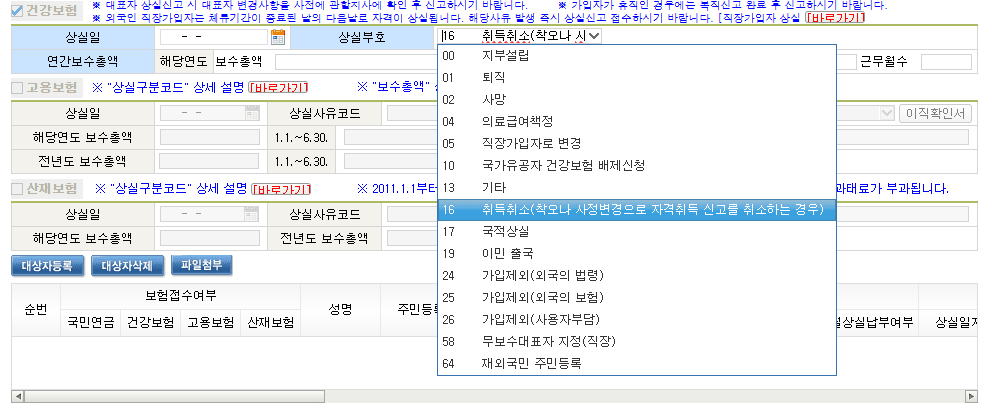995x409 pixels.
Task: Select option 58 무보수대표자 지정(직장)
Action: pos(637,341)
